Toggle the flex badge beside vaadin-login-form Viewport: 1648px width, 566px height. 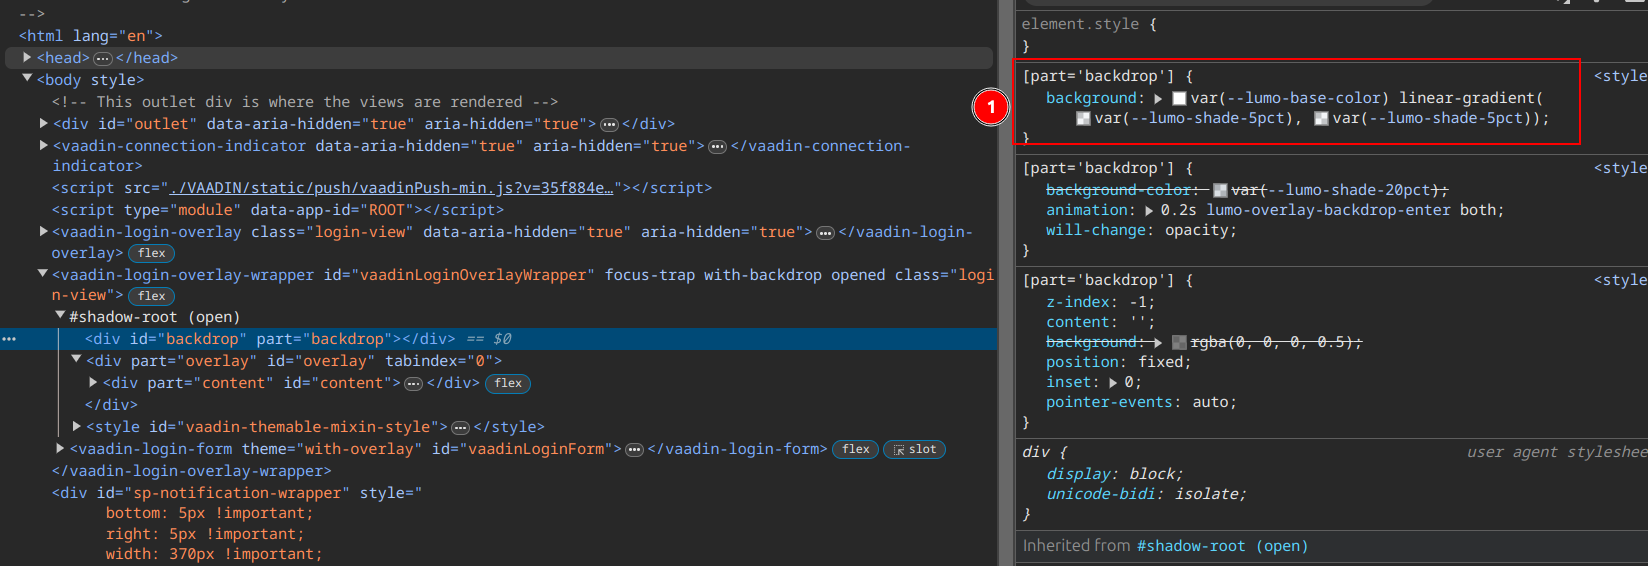[855, 450]
